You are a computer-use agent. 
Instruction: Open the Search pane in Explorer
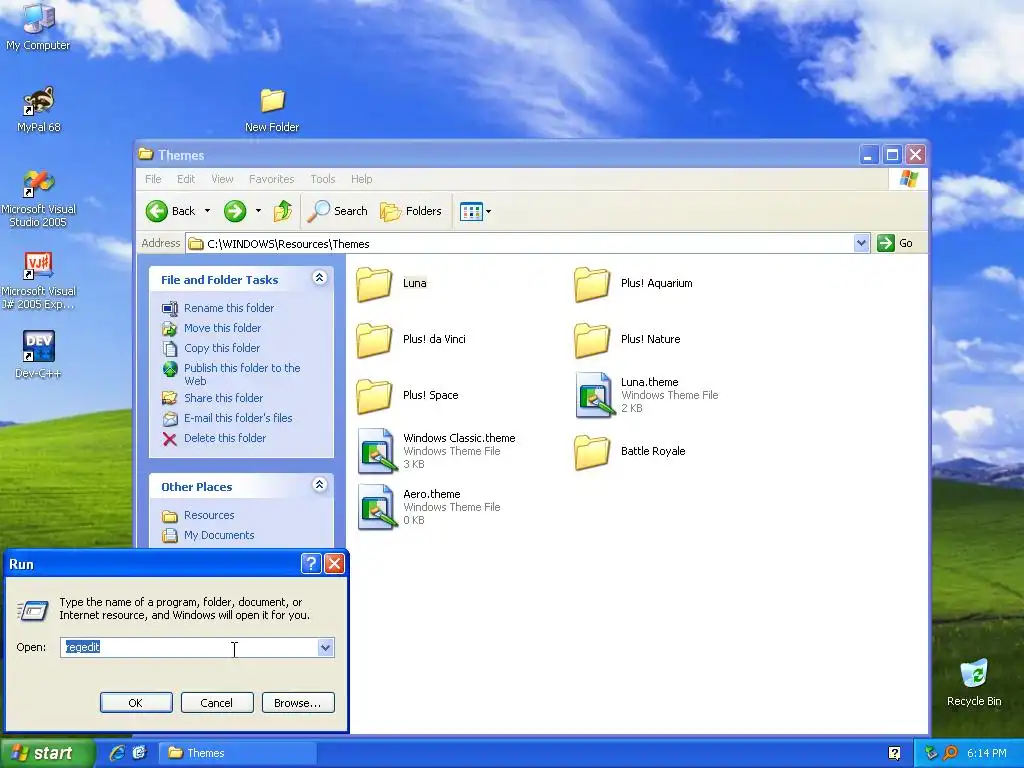click(337, 211)
